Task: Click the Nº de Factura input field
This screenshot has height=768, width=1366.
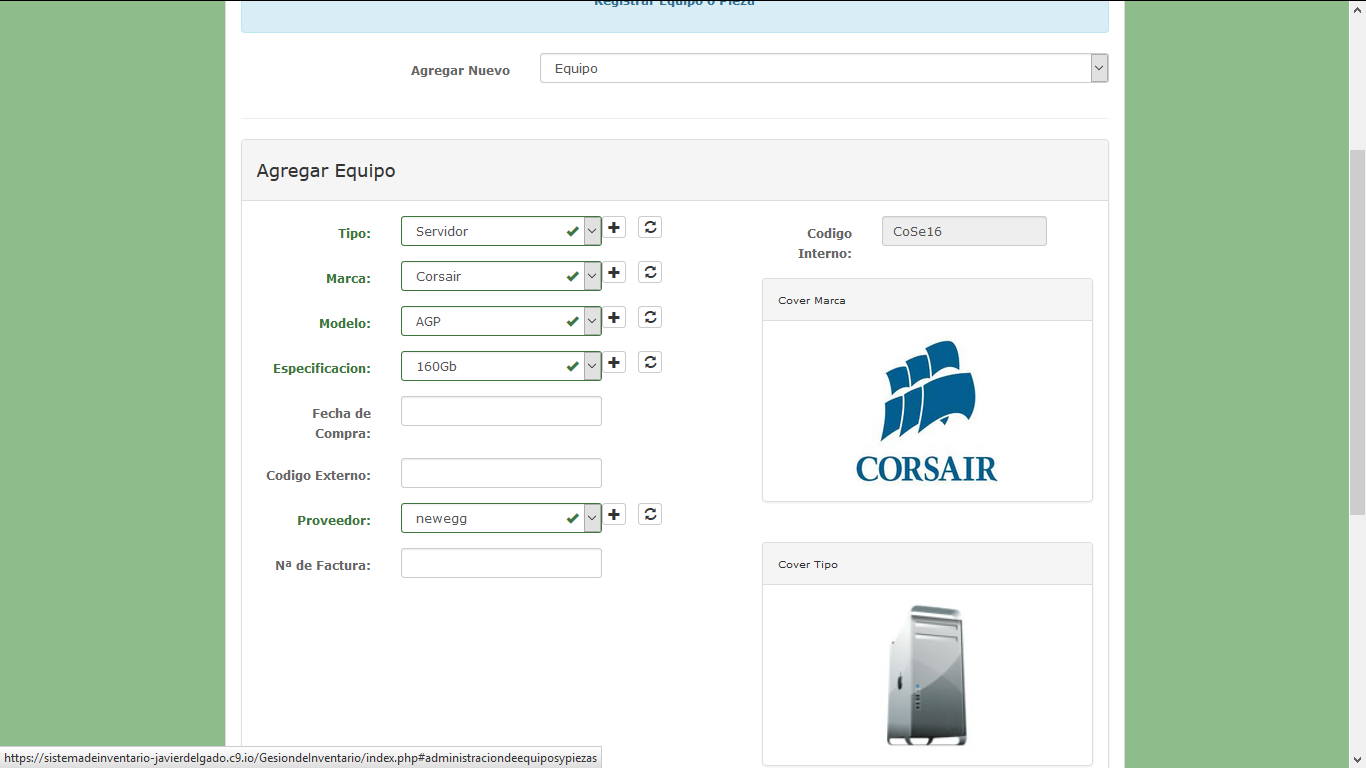Action: 501,563
